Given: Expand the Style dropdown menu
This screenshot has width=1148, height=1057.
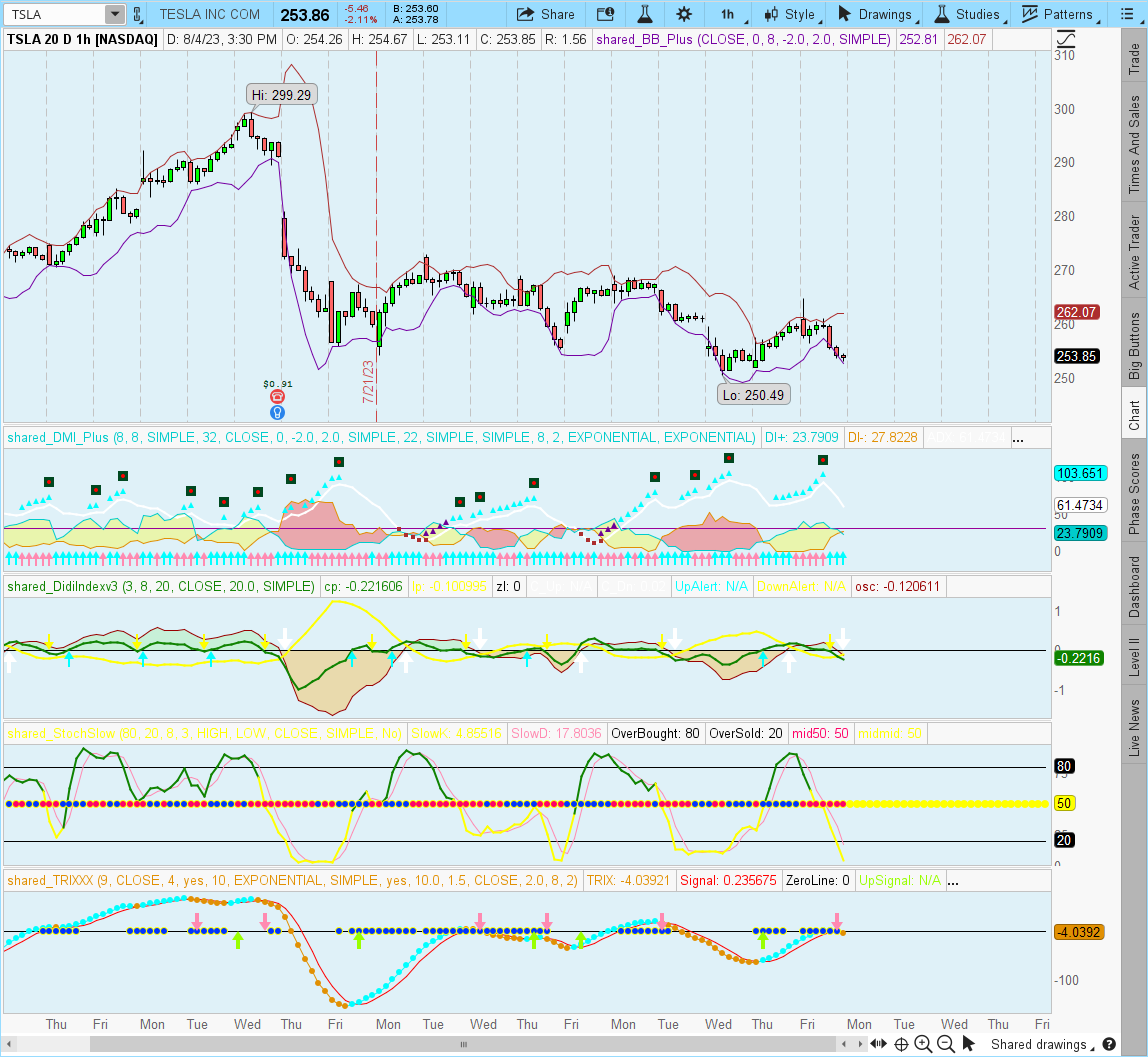Looking at the screenshot, I should 789,14.
